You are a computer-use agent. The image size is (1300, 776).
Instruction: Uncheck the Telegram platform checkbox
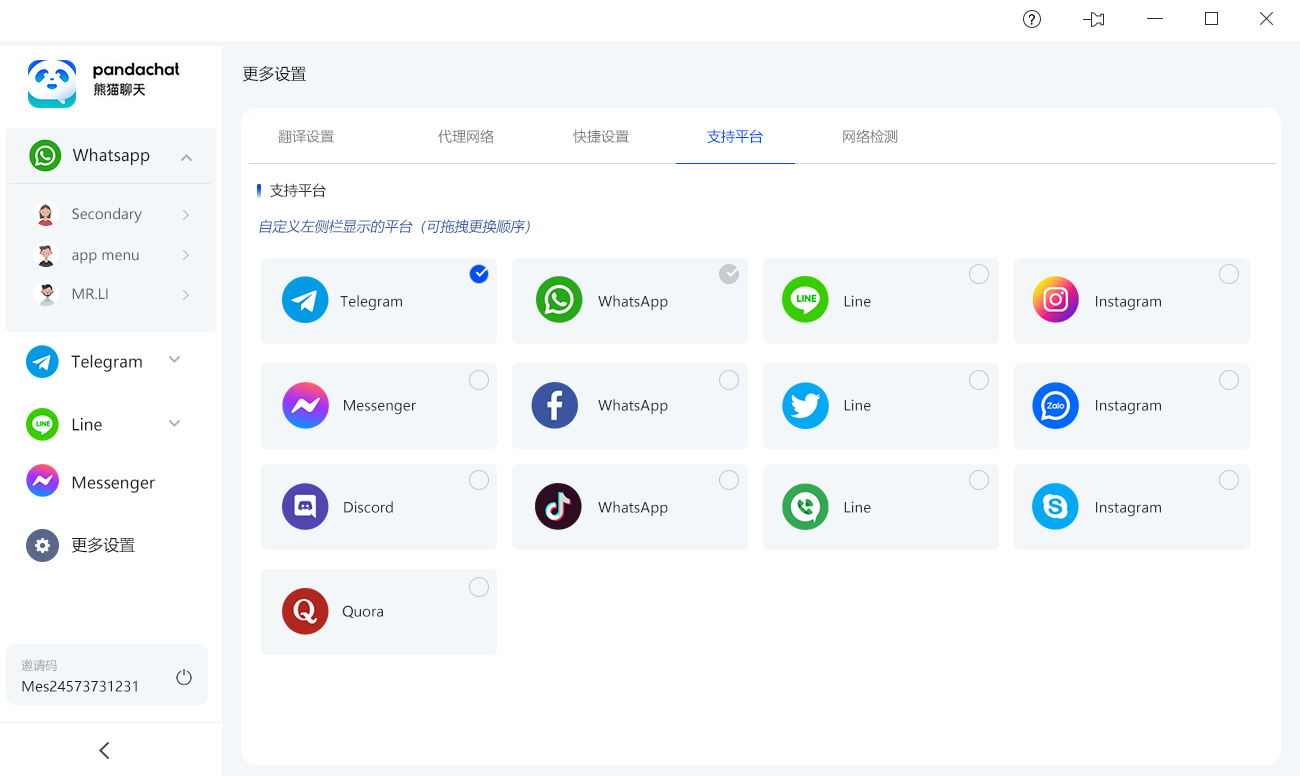tap(479, 274)
